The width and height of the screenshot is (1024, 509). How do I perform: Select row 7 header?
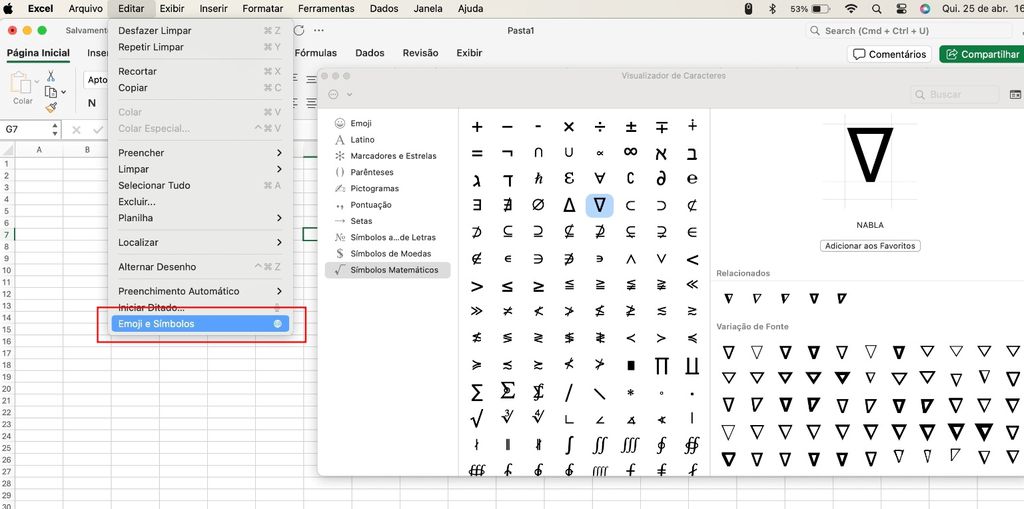click(7, 235)
